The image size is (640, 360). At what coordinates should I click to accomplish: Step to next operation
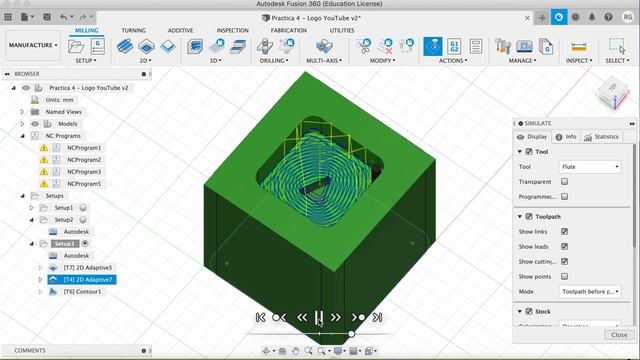point(358,317)
